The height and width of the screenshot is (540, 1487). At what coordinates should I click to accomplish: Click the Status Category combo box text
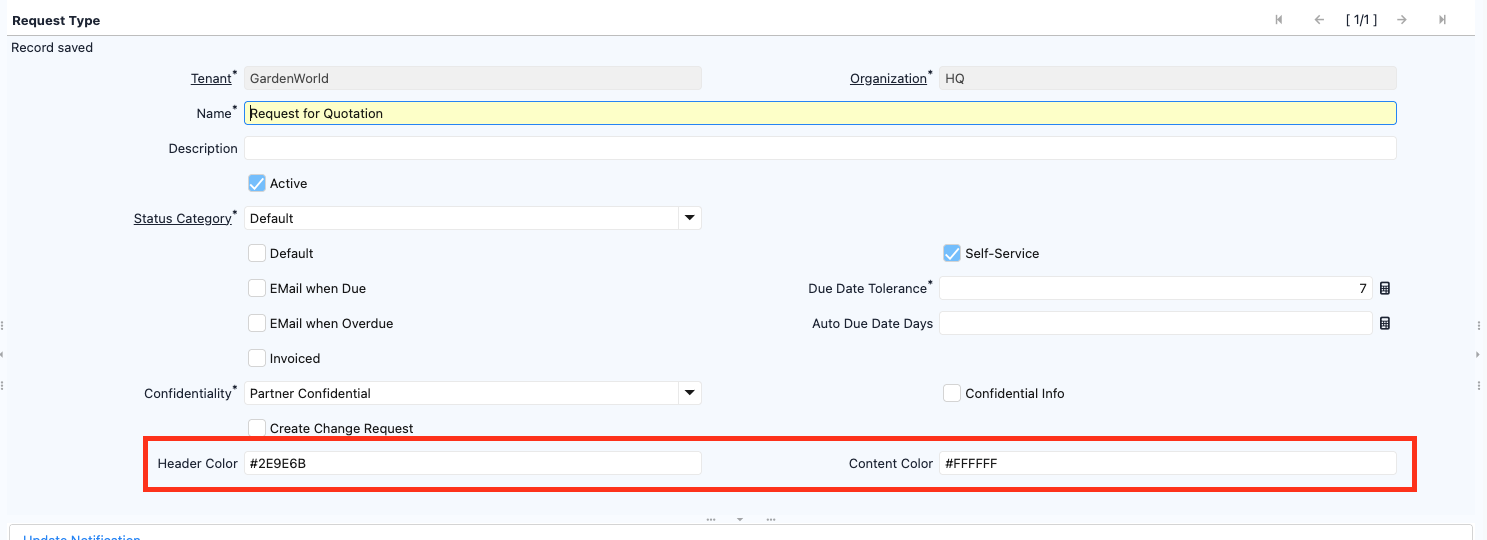coord(461,218)
